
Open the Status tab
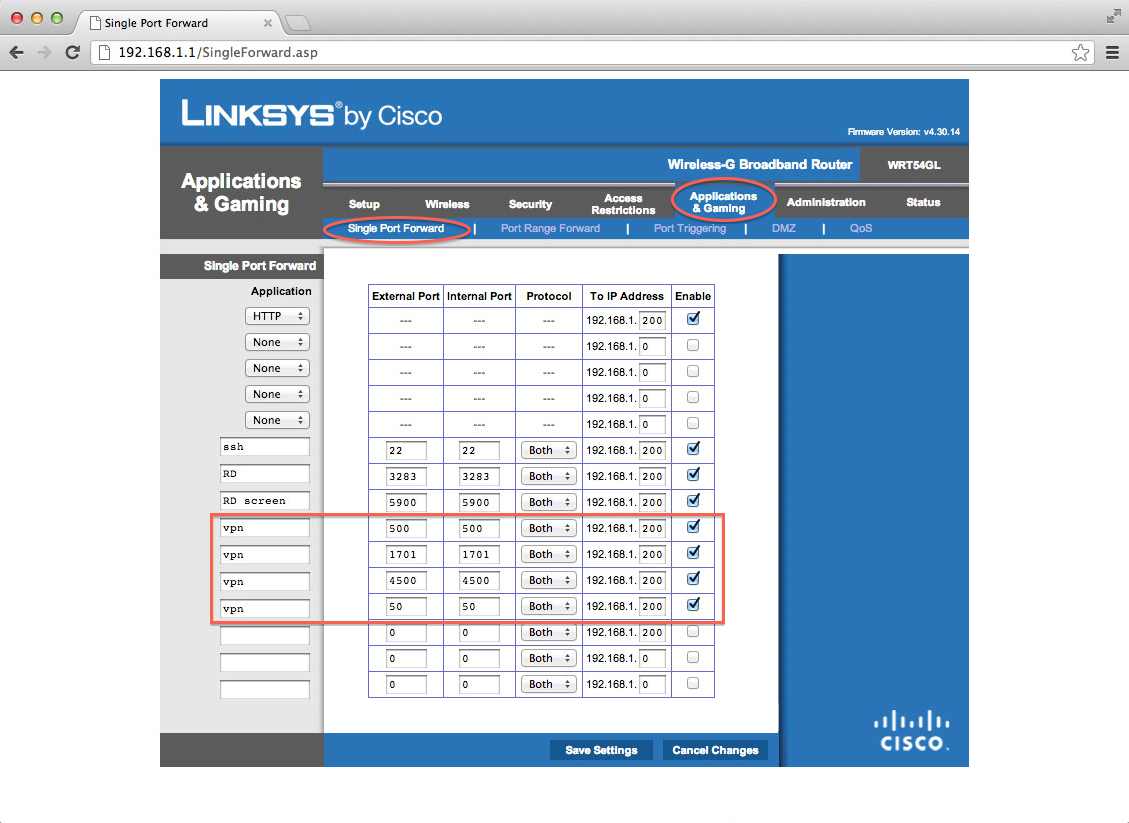923,202
